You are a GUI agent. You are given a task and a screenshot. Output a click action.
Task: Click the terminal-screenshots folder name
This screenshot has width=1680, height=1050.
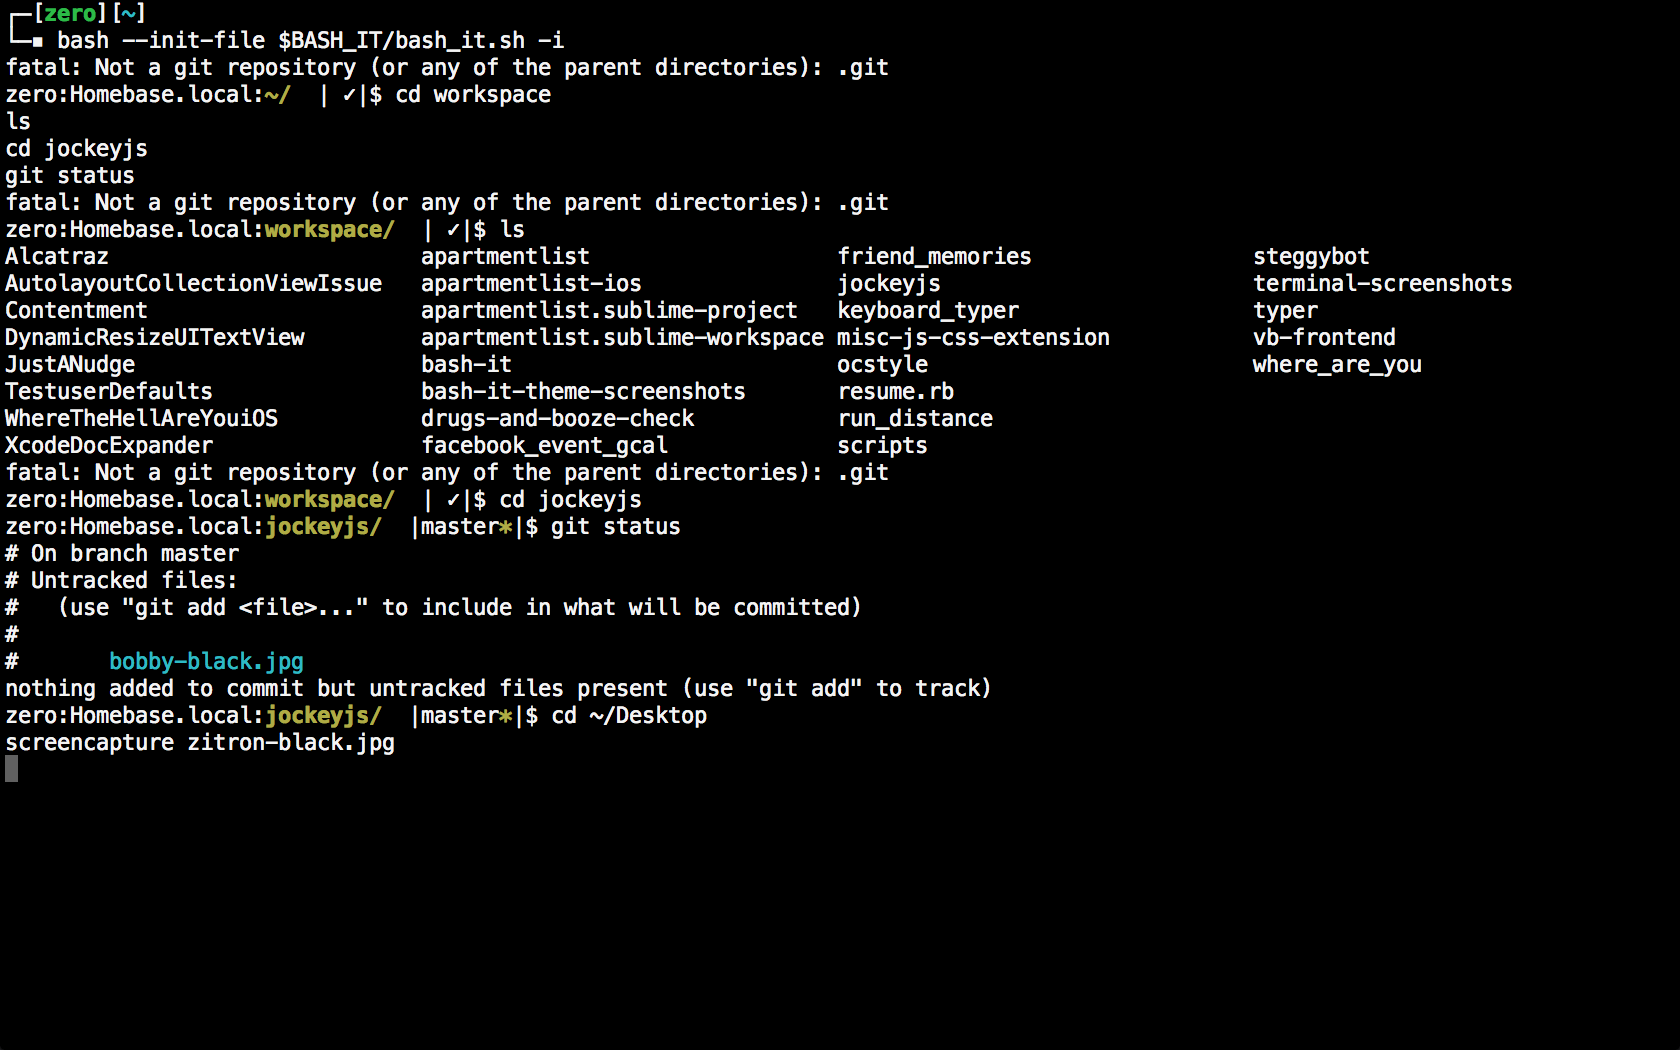pyautogui.click(x=1382, y=284)
